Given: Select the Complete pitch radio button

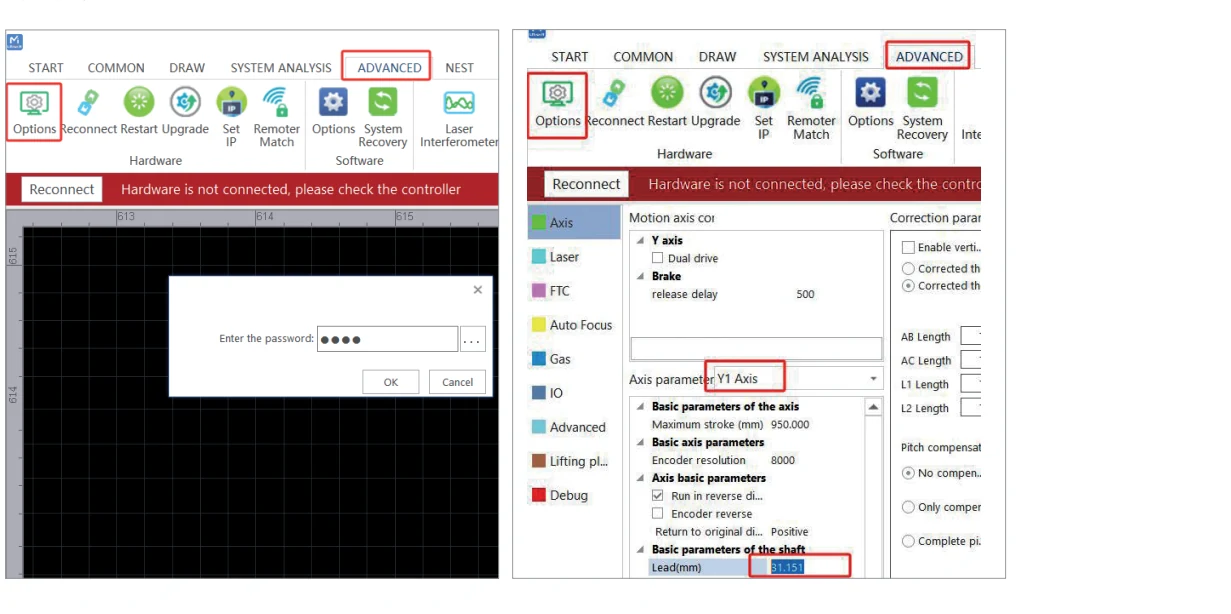Looking at the screenshot, I should pyautogui.click(x=908, y=541).
